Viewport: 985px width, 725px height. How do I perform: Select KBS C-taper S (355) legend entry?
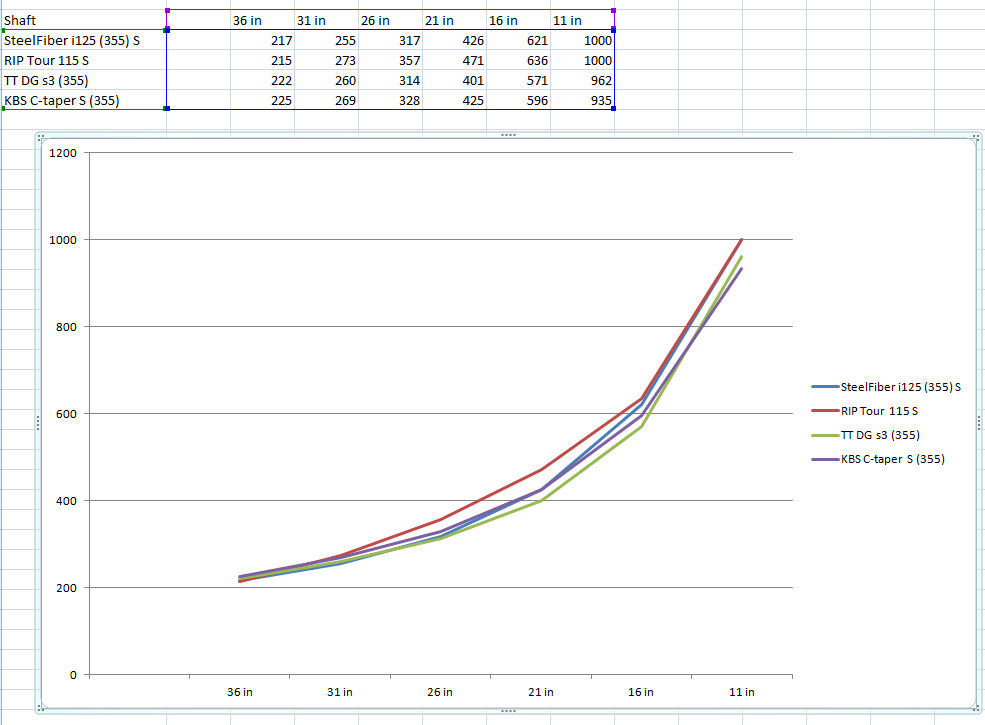[x=878, y=459]
